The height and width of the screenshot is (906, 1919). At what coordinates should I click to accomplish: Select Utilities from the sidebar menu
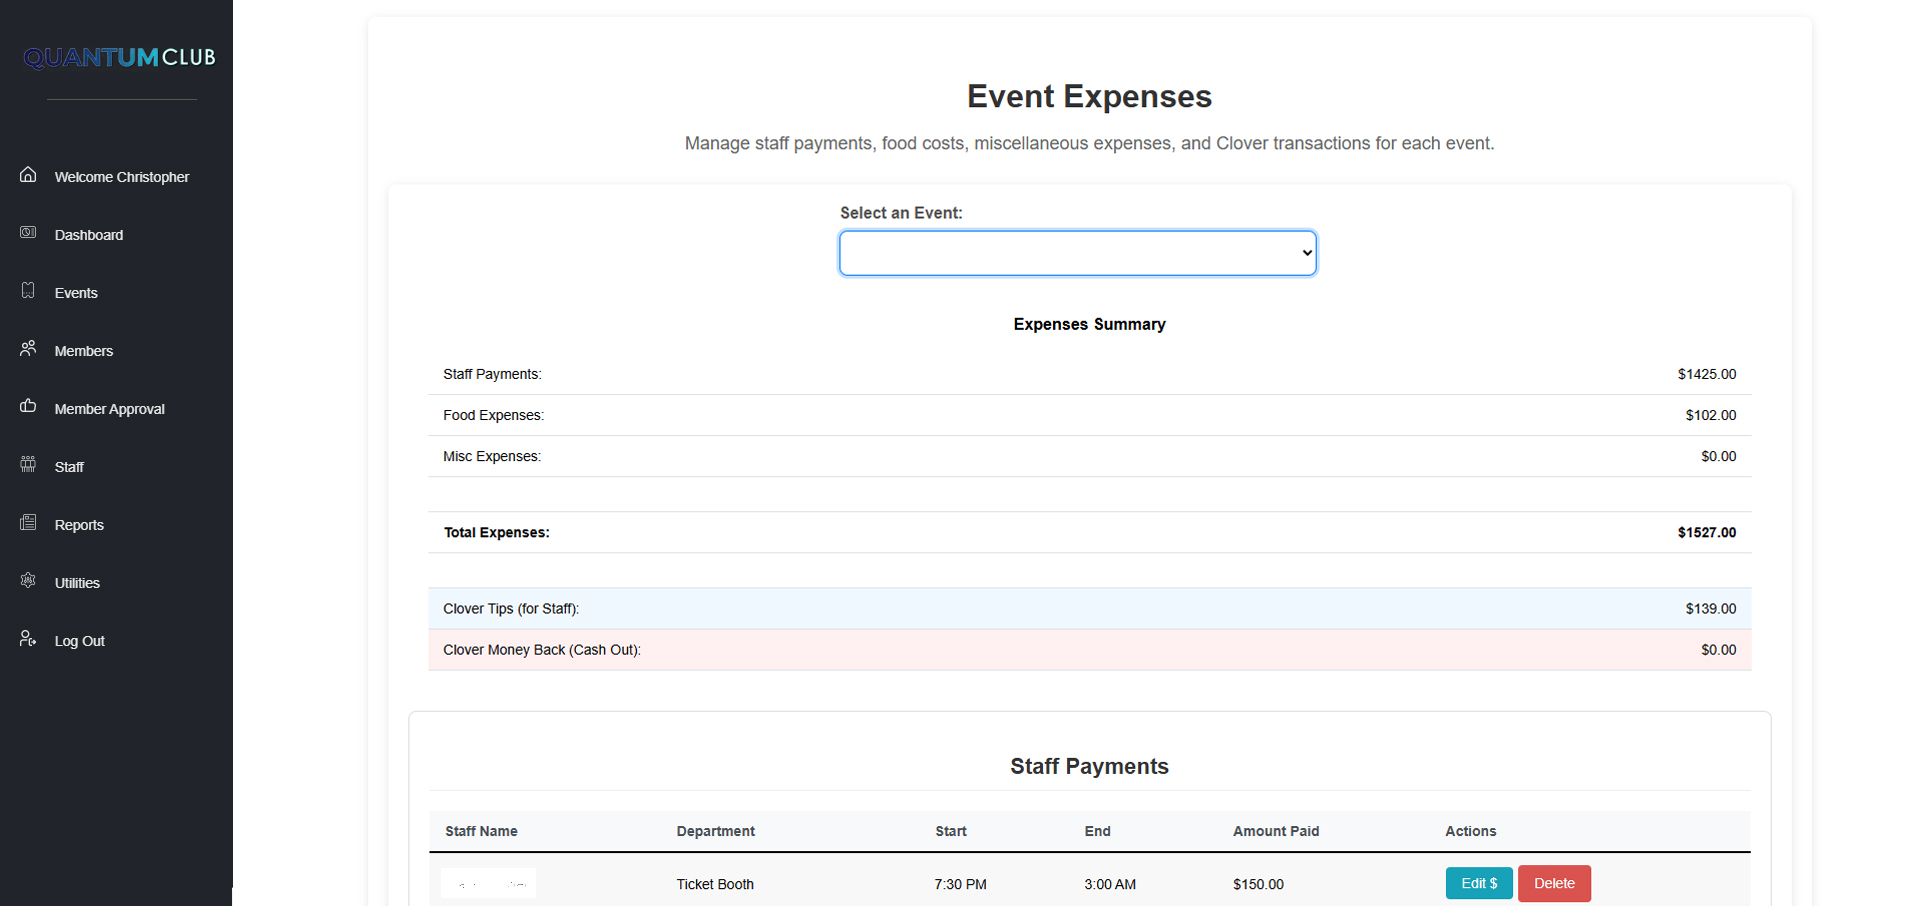point(77,582)
